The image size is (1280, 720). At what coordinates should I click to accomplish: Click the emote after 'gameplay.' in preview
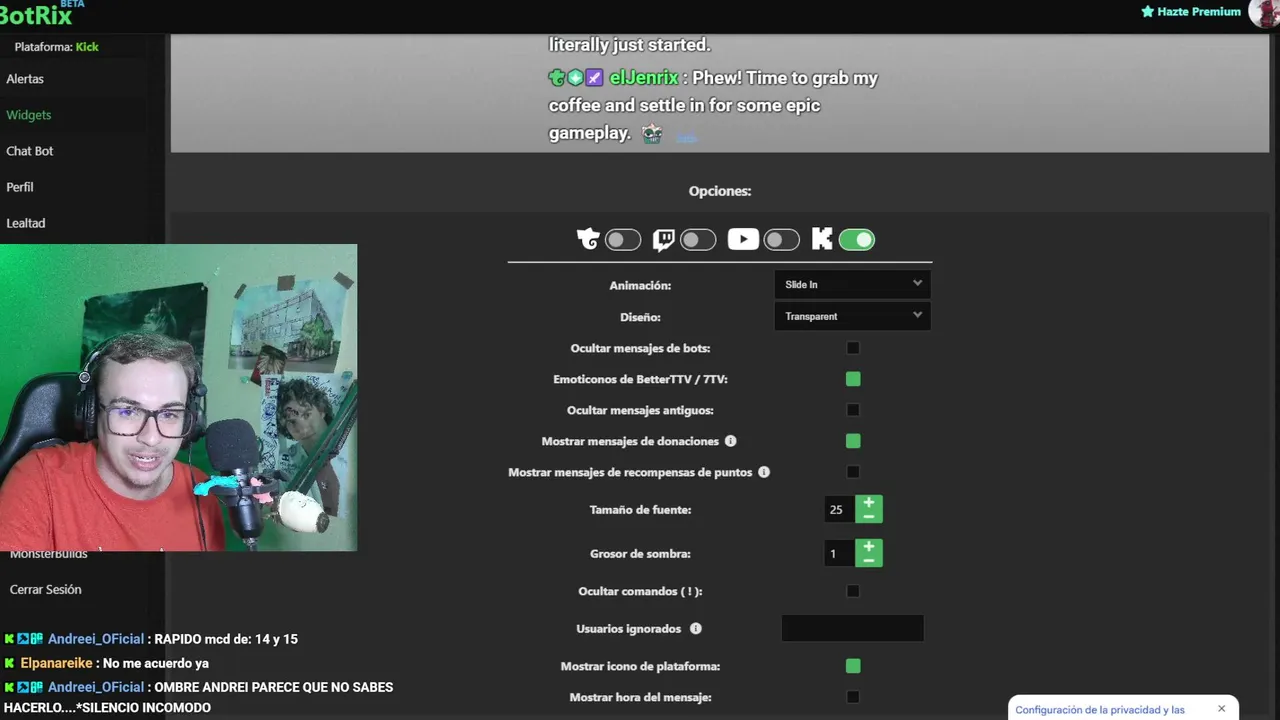(652, 133)
